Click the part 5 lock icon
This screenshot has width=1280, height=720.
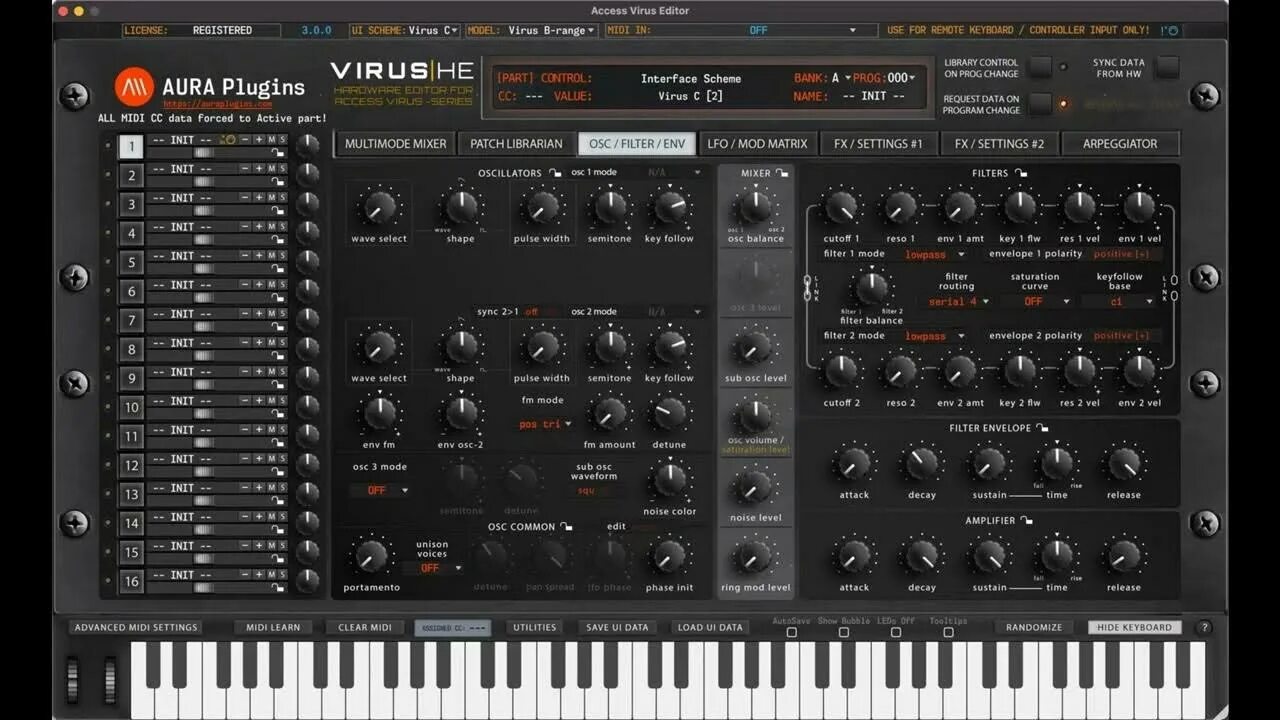pos(278,270)
